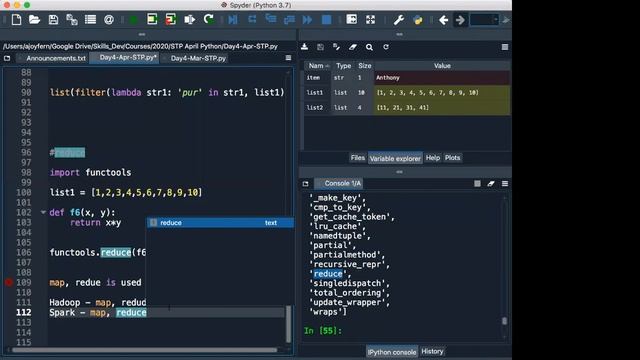
Task: Click the editor horizontal scrollbar
Action: coord(145,350)
